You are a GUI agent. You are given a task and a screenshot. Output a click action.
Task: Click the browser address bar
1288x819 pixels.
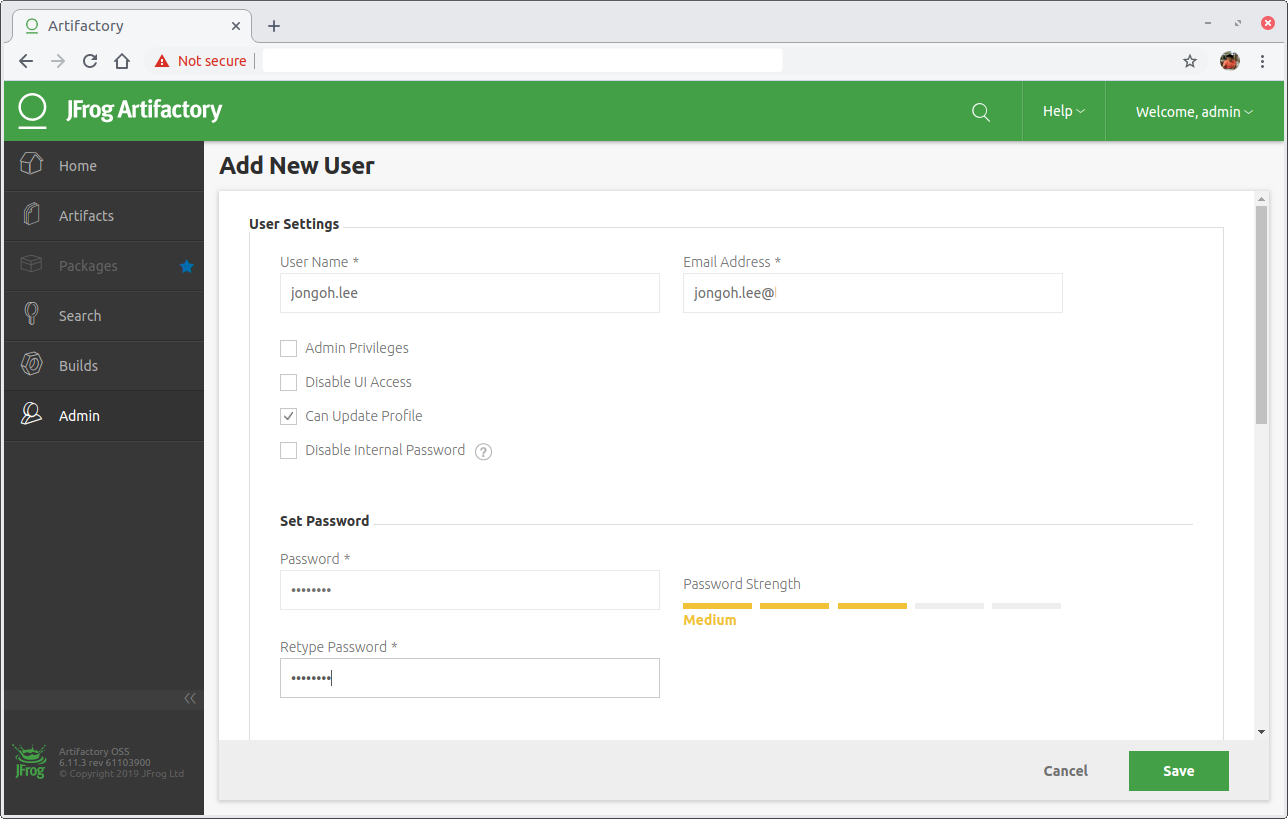(x=522, y=61)
